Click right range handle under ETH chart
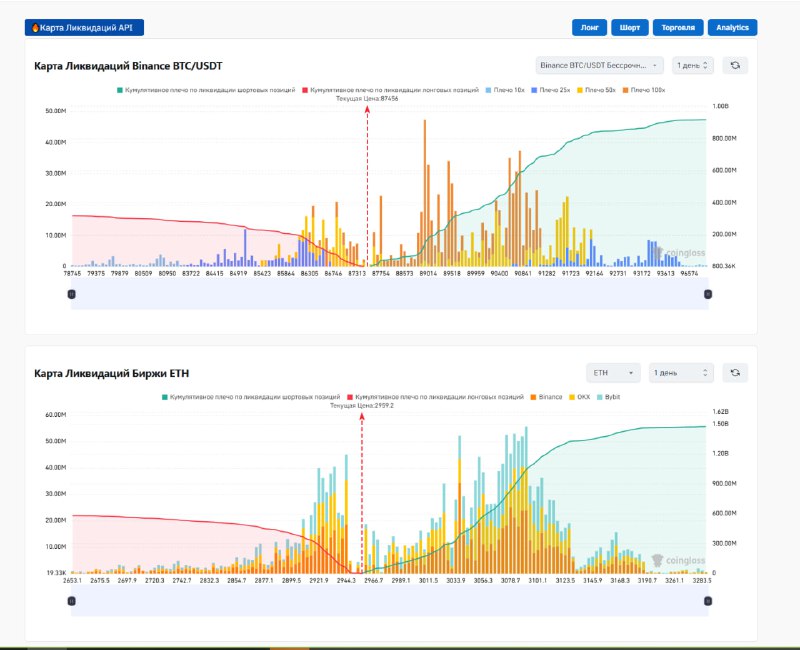 coord(708,601)
